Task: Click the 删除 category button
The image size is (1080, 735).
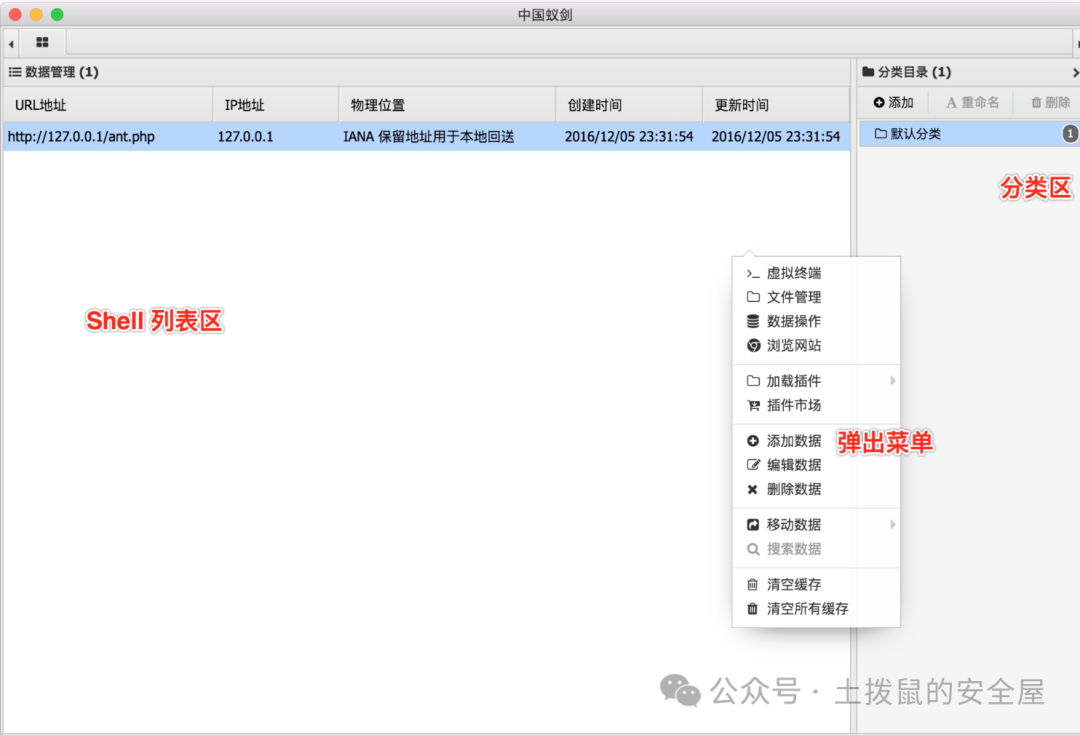Action: pyautogui.click(x=1050, y=103)
